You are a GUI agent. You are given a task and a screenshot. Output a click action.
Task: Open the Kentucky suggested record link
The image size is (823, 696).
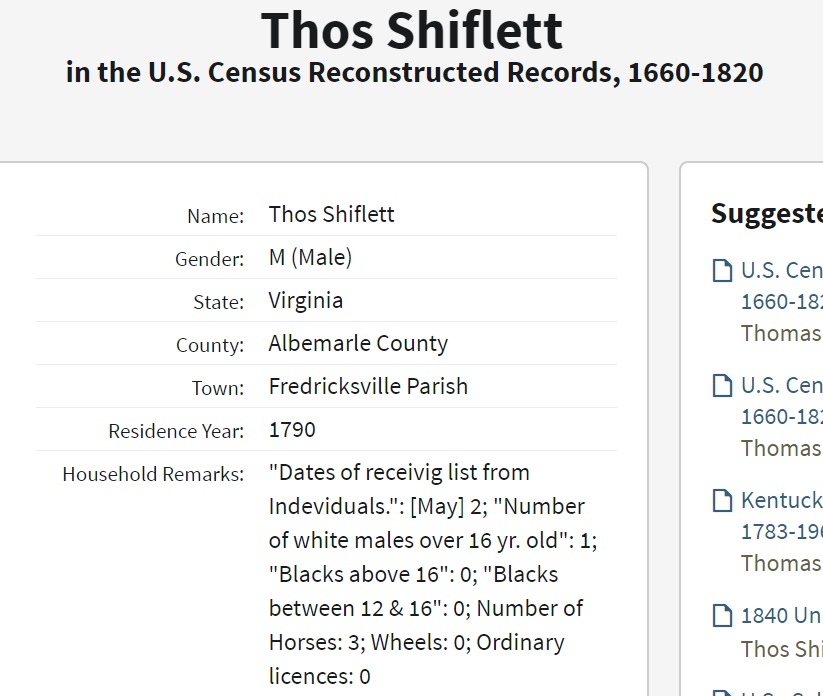pyautogui.click(x=781, y=500)
